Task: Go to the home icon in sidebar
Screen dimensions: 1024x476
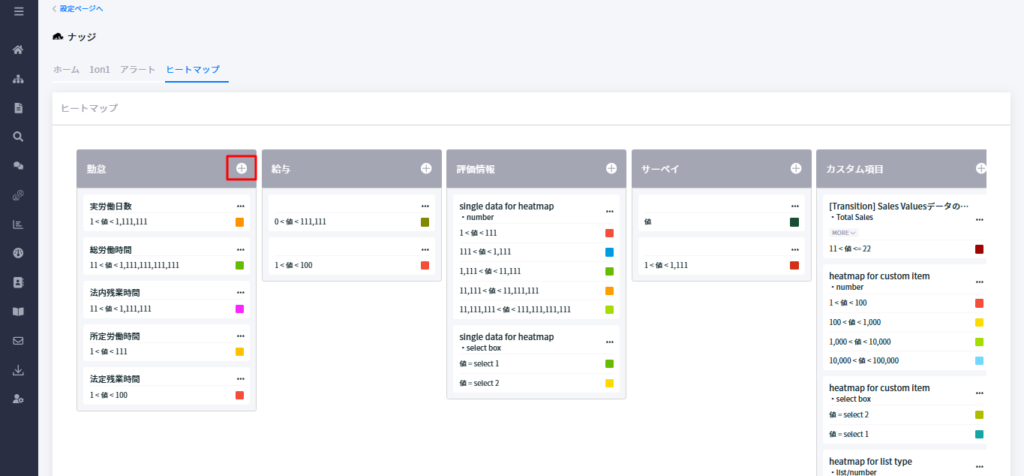Action: (18, 50)
